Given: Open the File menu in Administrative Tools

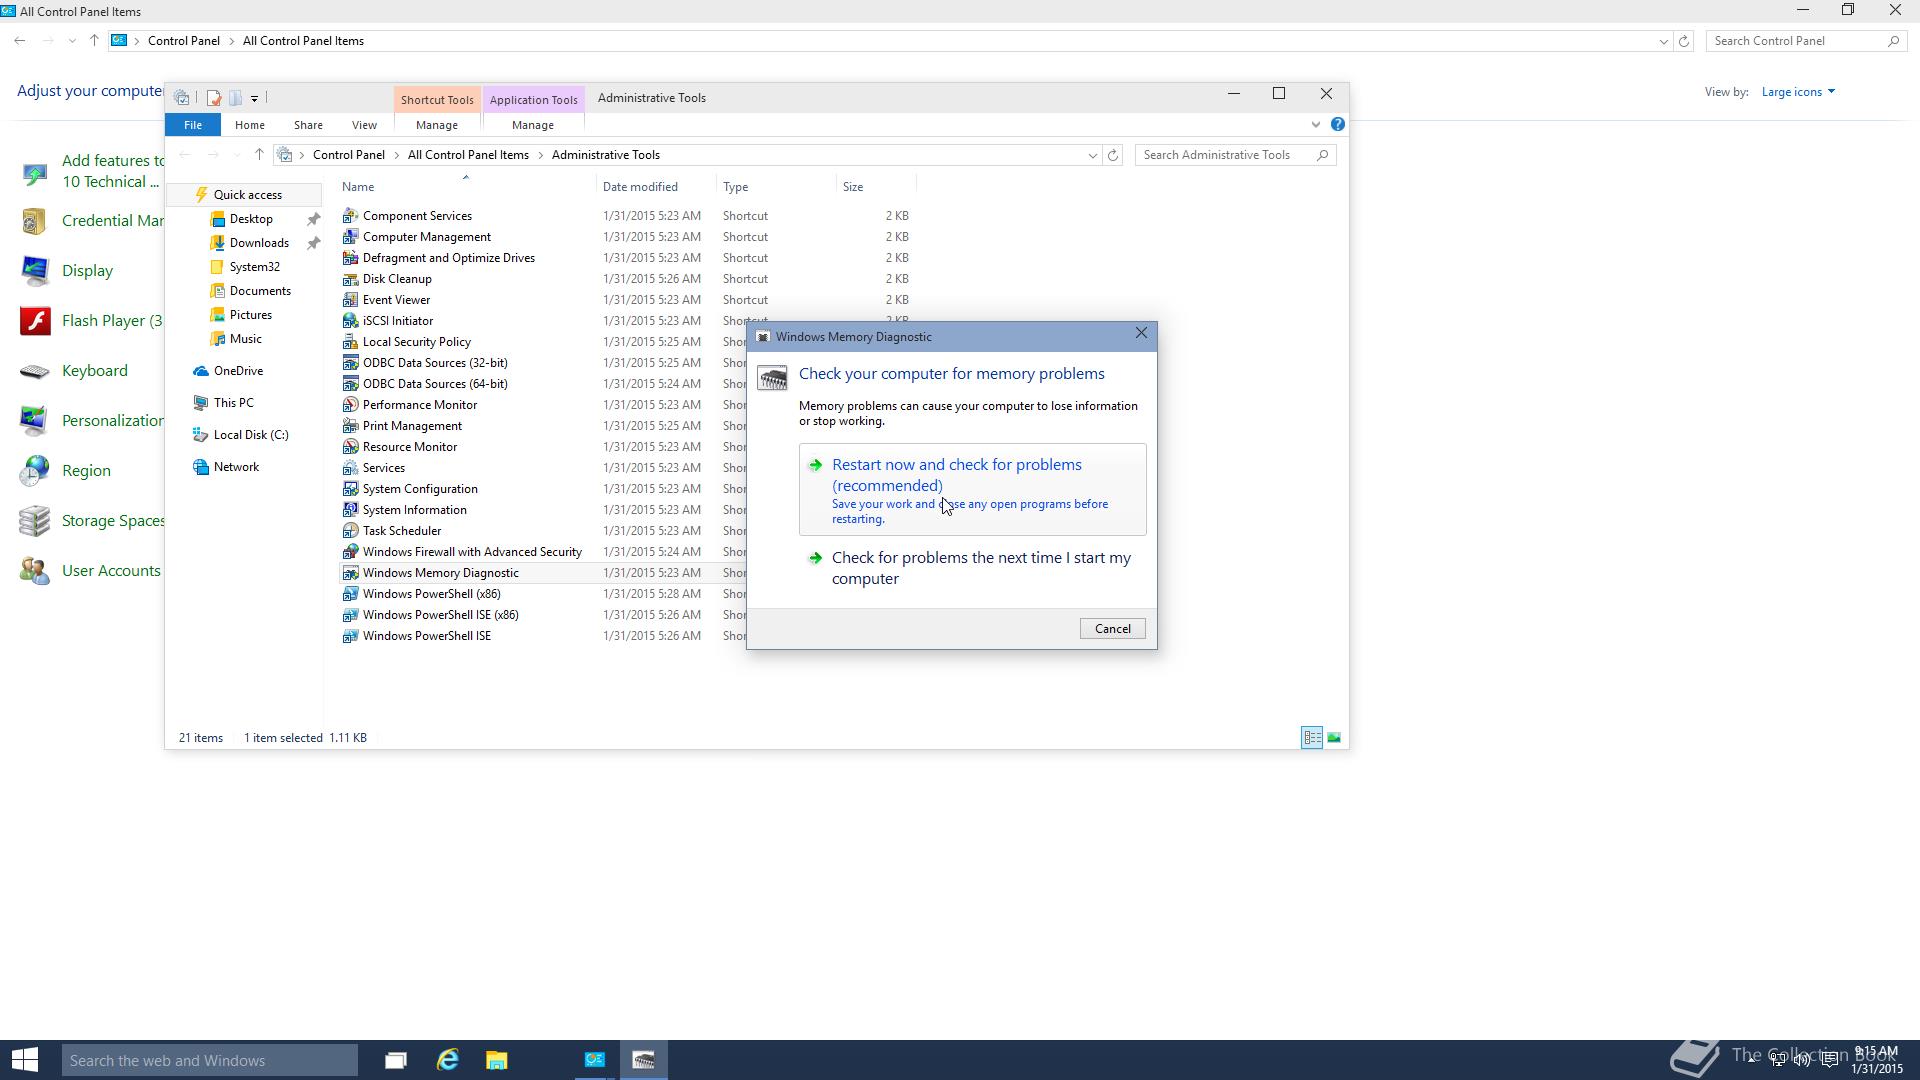Looking at the screenshot, I should 193,125.
